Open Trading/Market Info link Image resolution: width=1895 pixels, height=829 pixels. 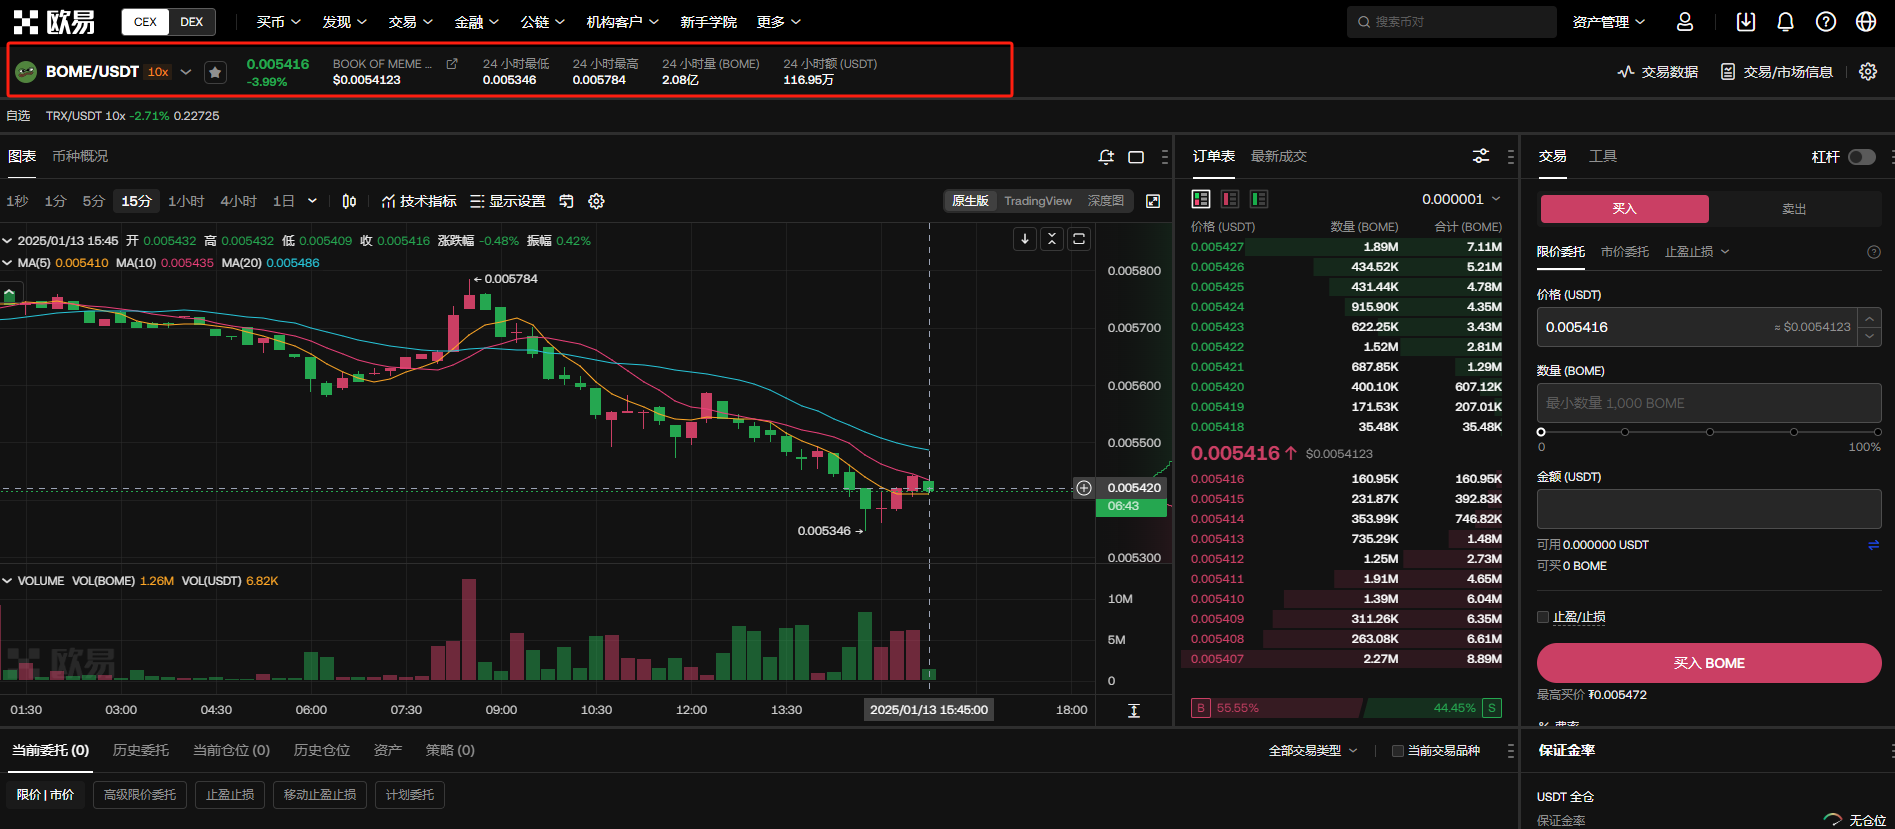click(x=1777, y=72)
